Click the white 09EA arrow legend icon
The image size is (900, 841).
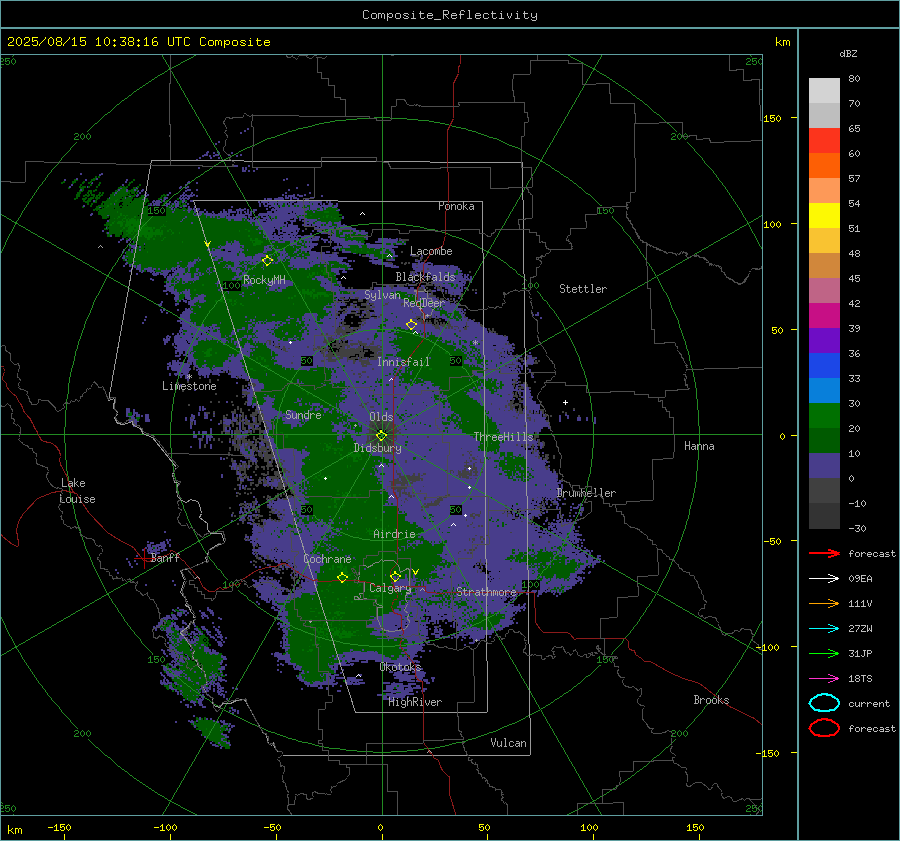[824, 579]
